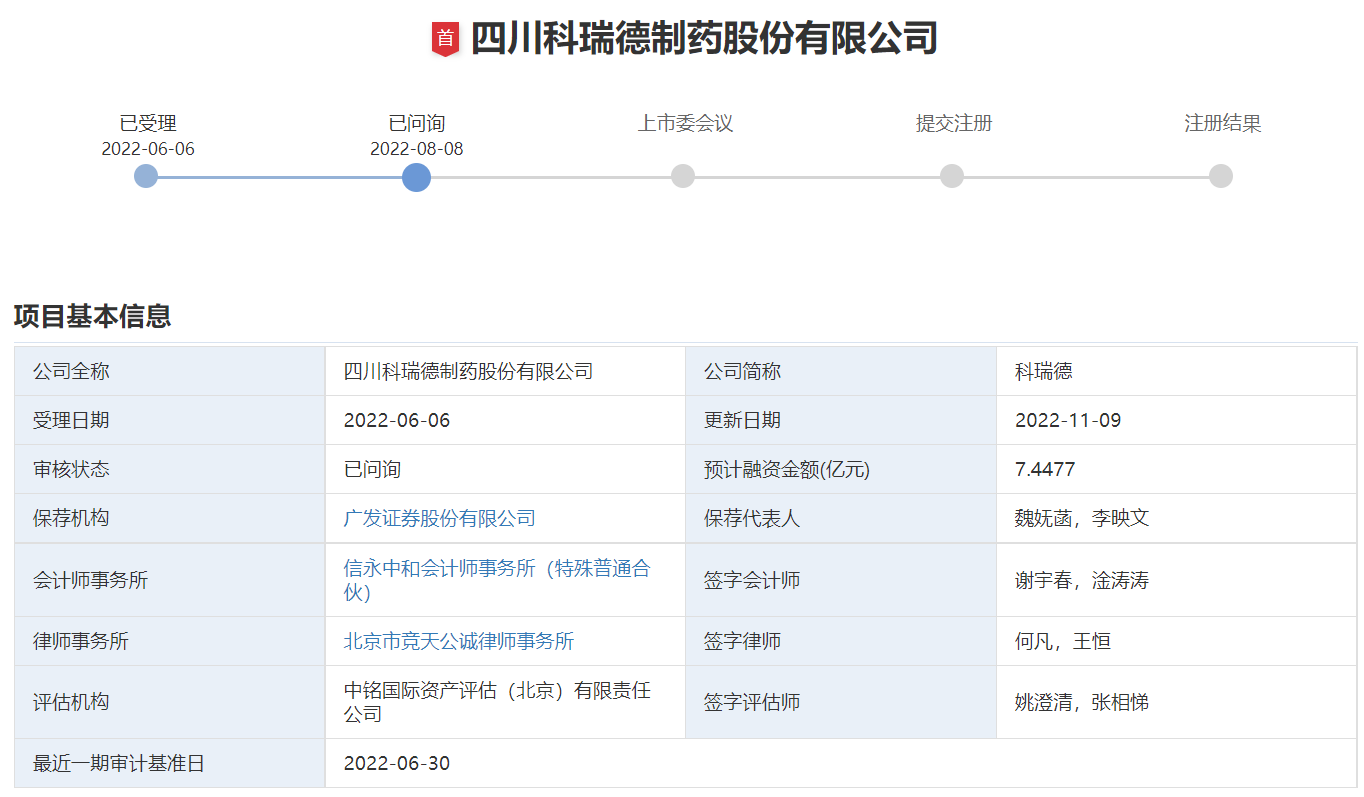Click the 中铭国际资产评估 appraisal agency cell
Image resolution: width=1364 pixels, height=797 pixels.
coord(496,702)
